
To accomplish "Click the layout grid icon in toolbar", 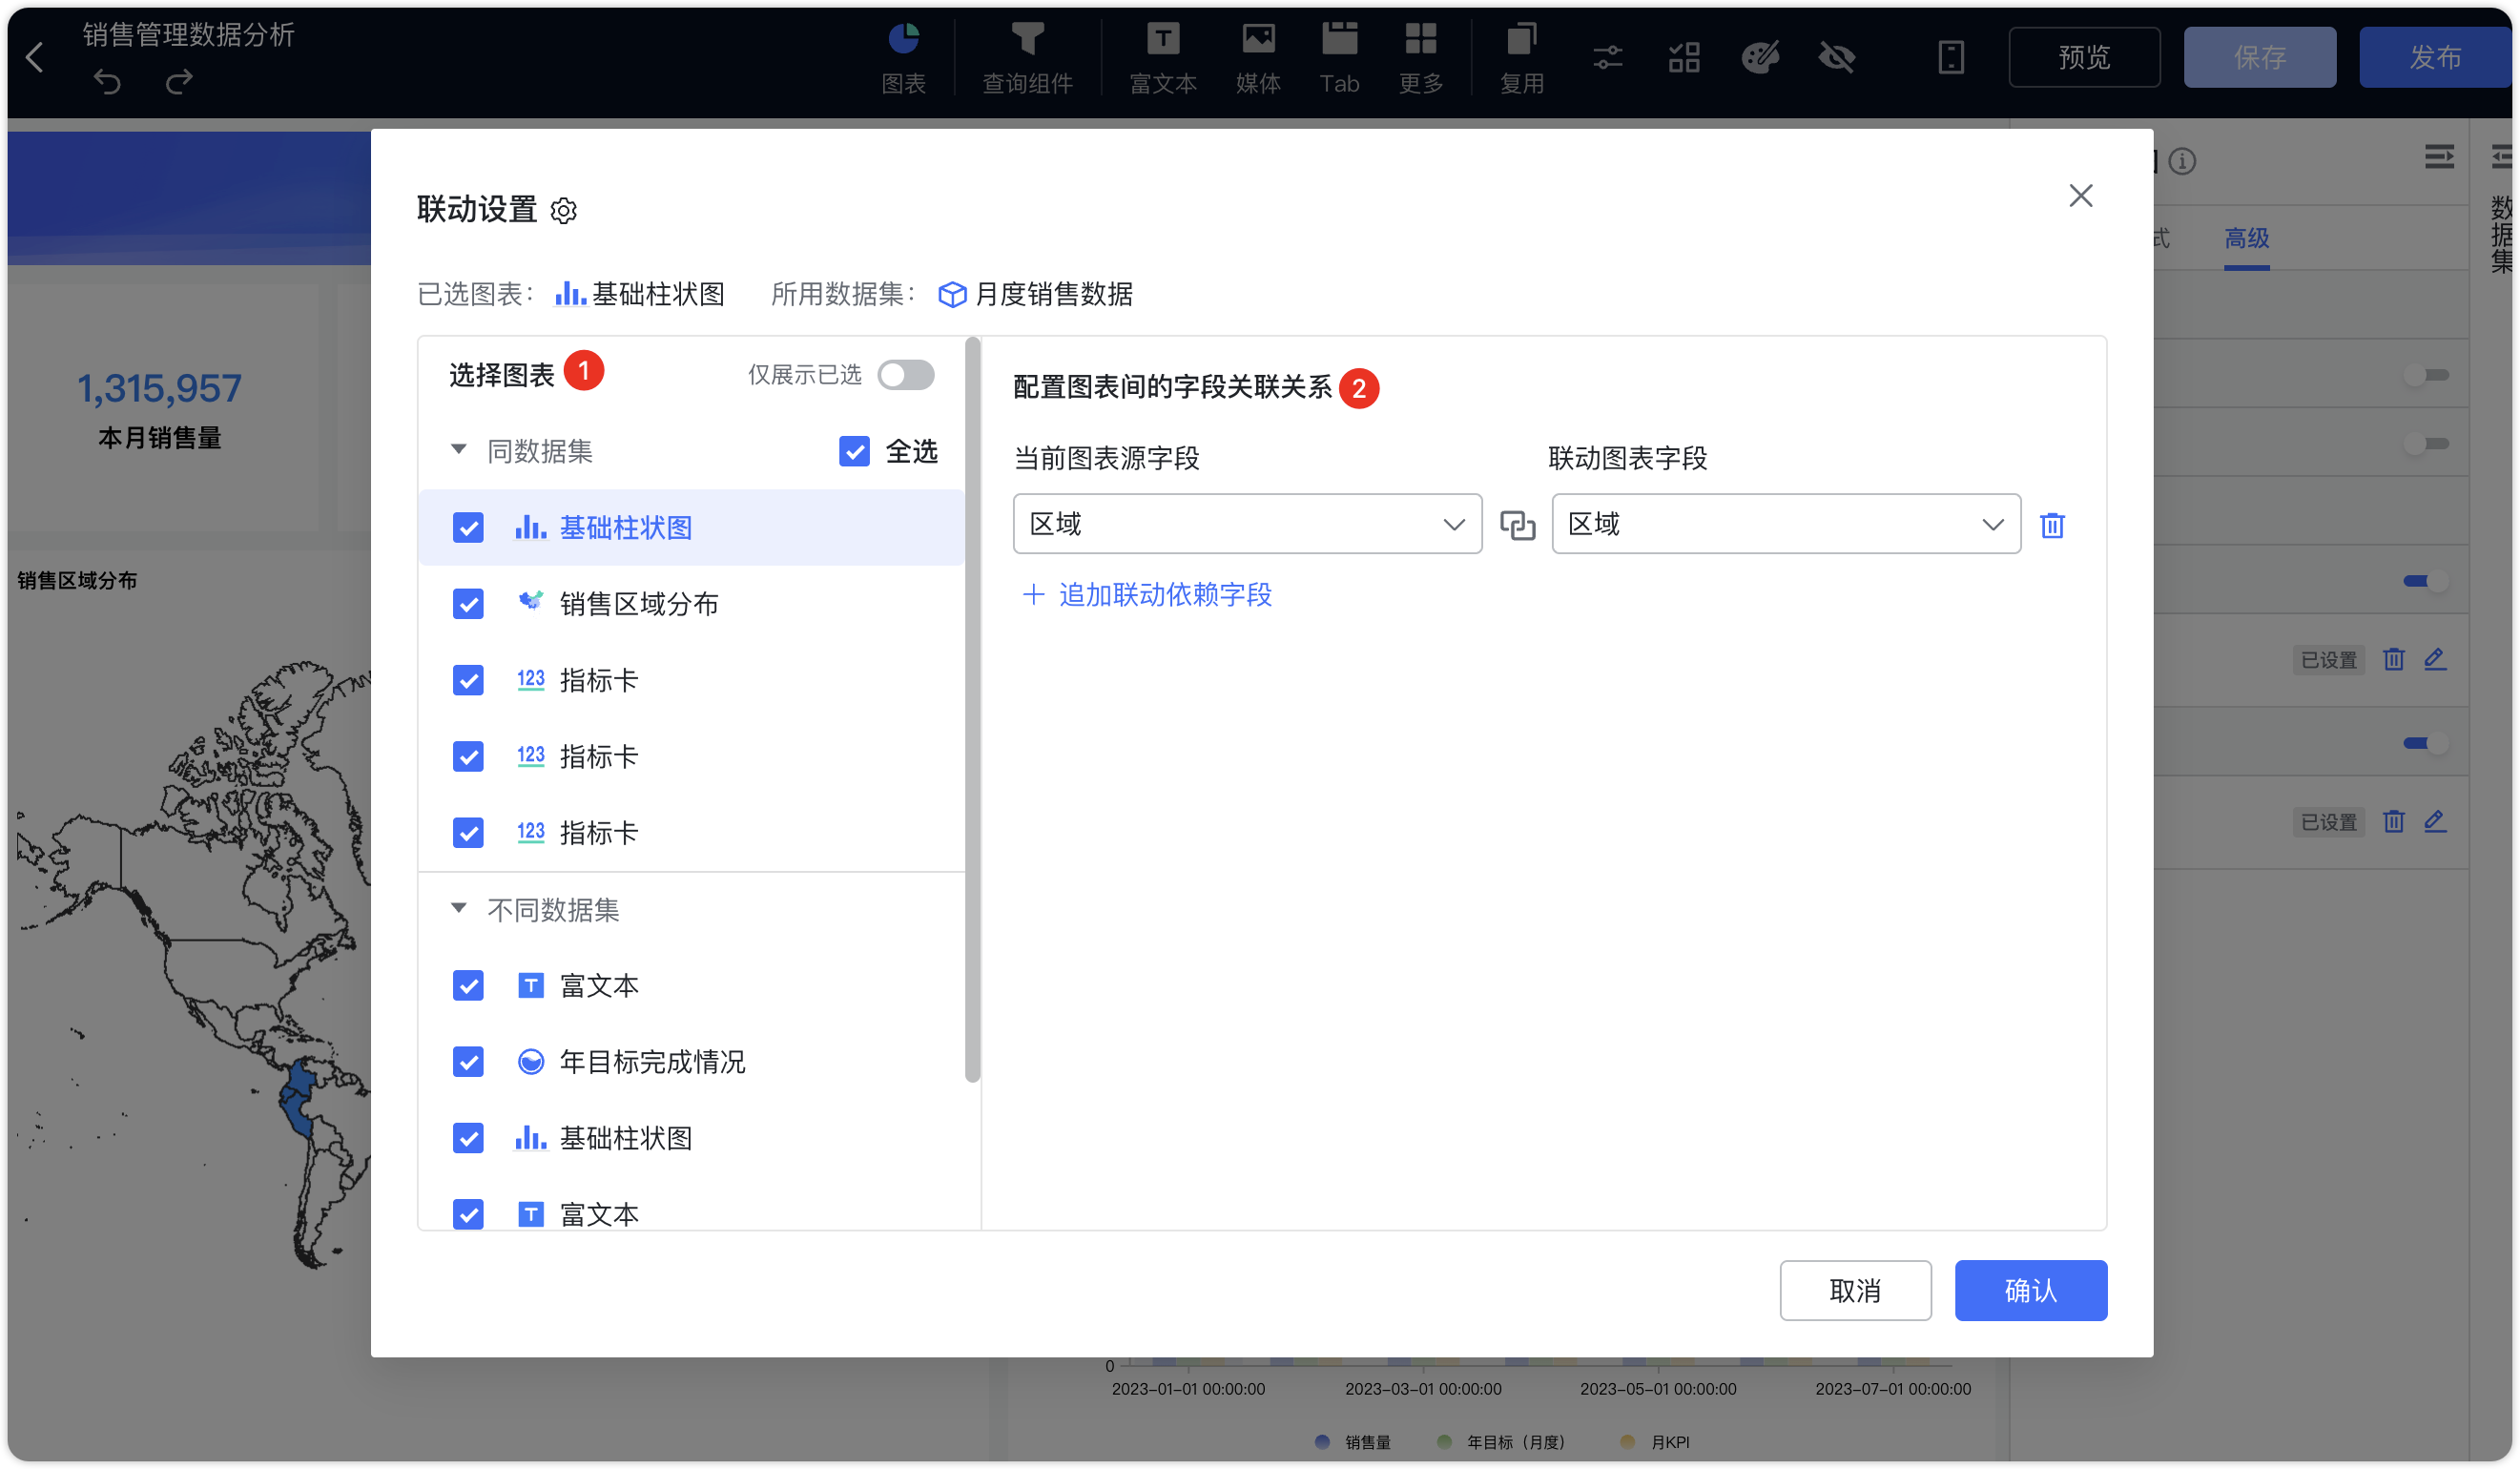I will 1684,57.
